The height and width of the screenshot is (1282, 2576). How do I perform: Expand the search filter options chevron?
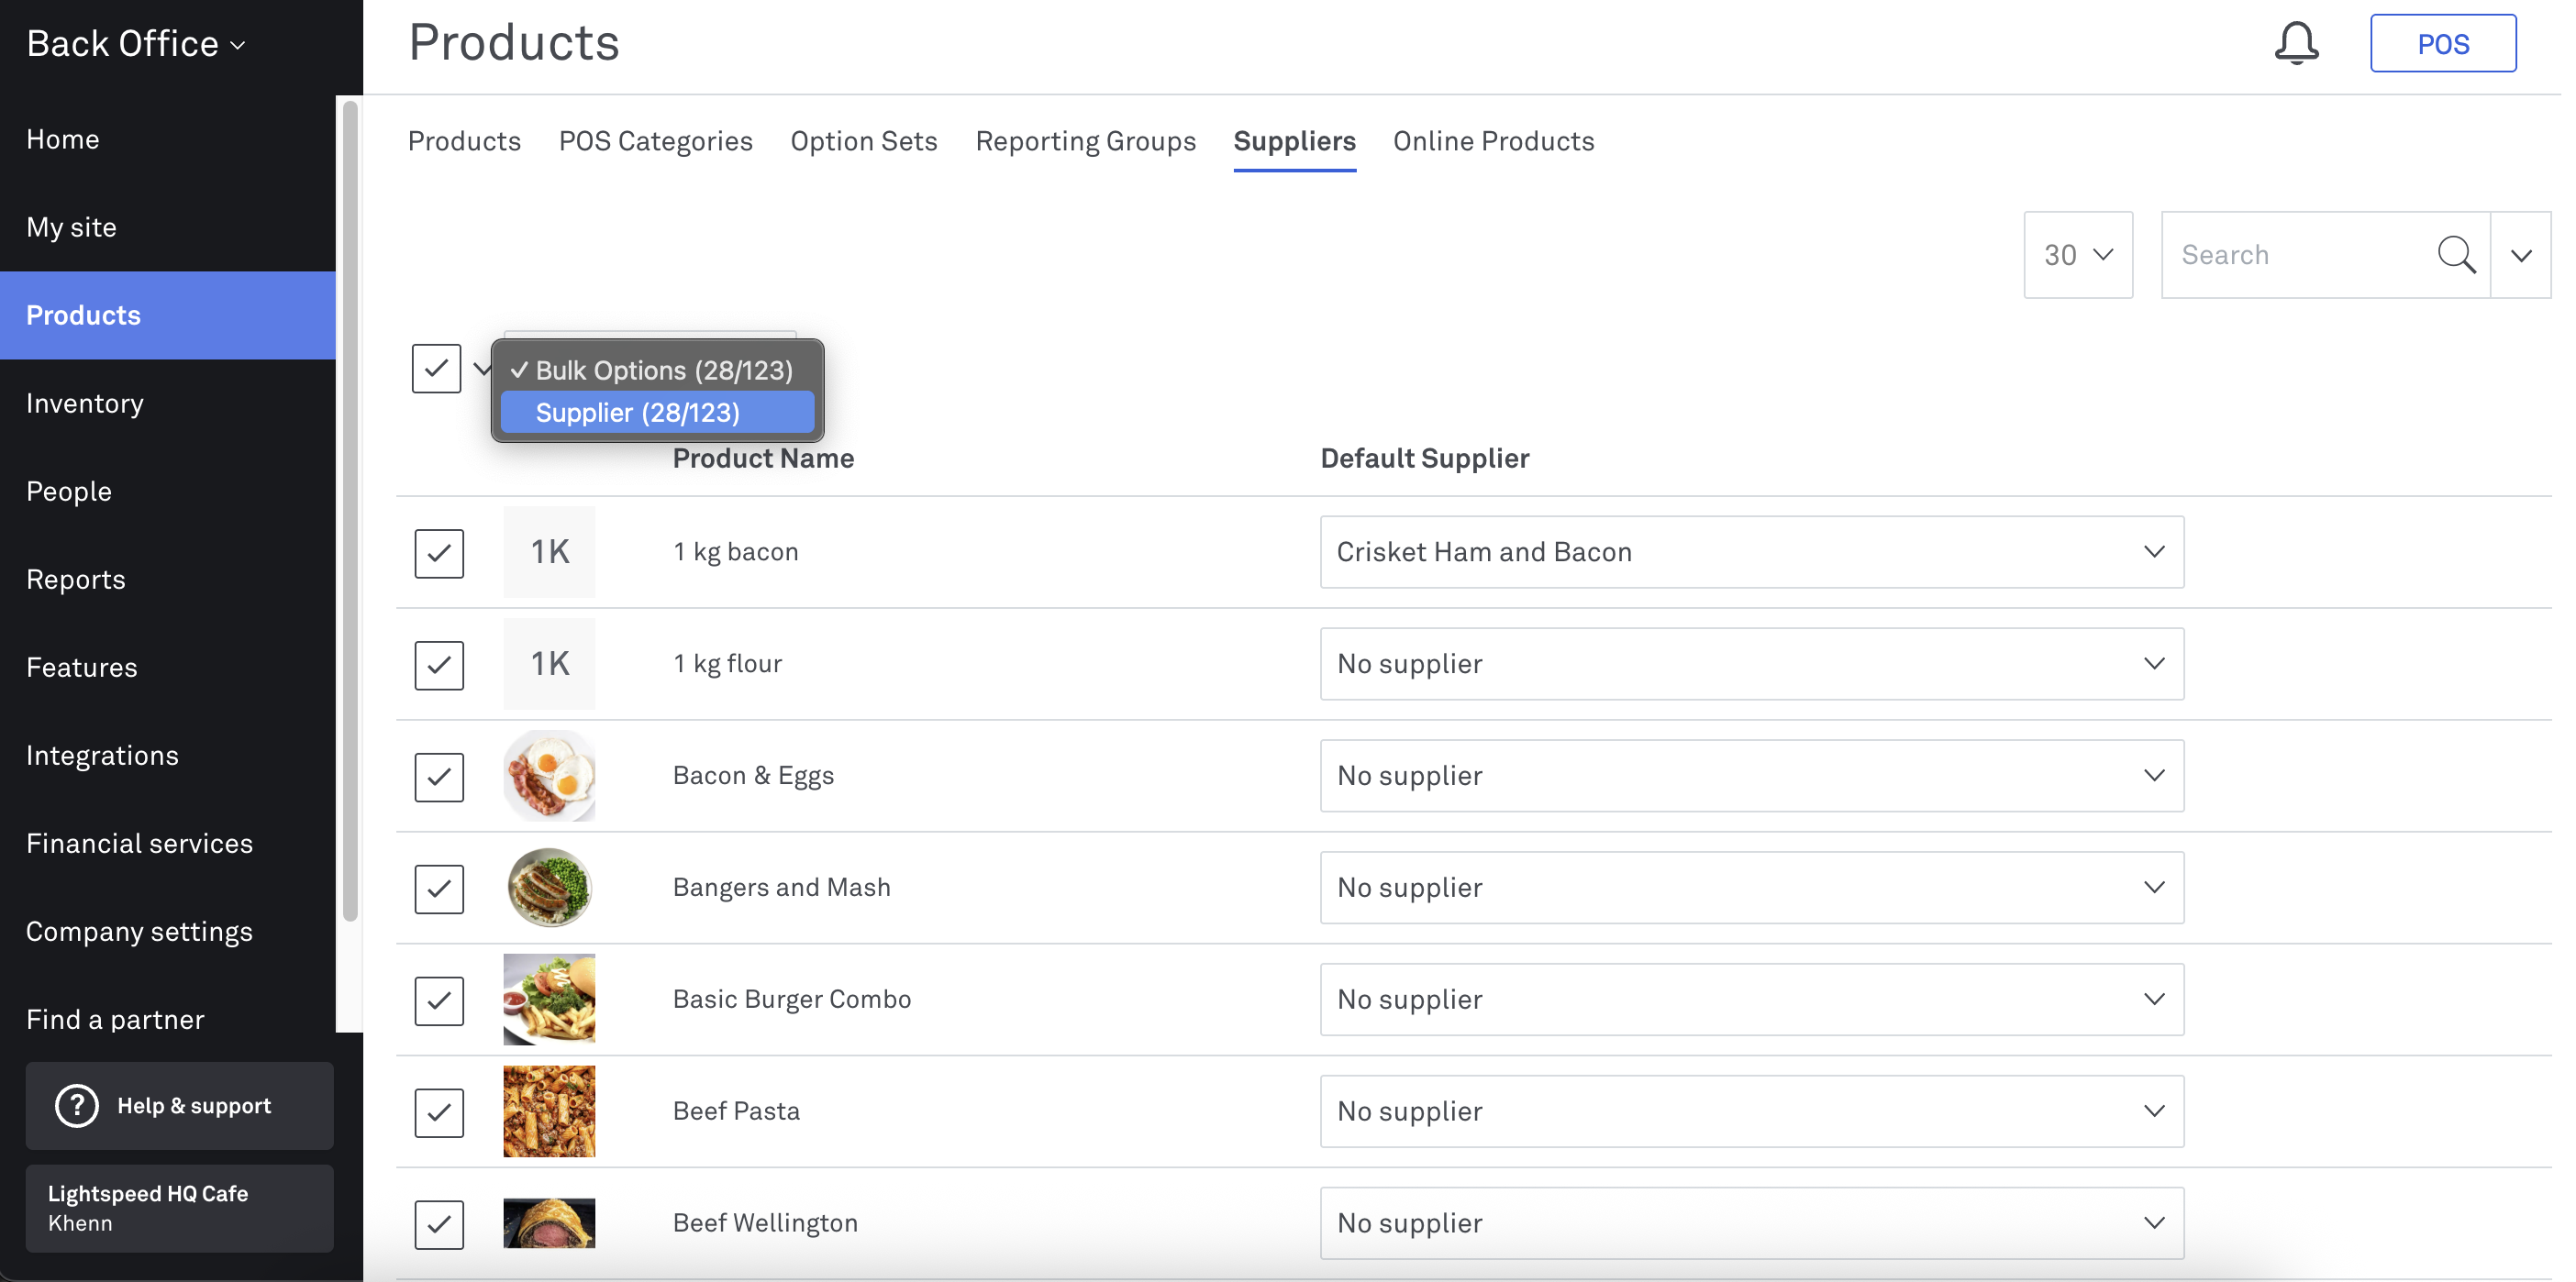click(x=2521, y=255)
